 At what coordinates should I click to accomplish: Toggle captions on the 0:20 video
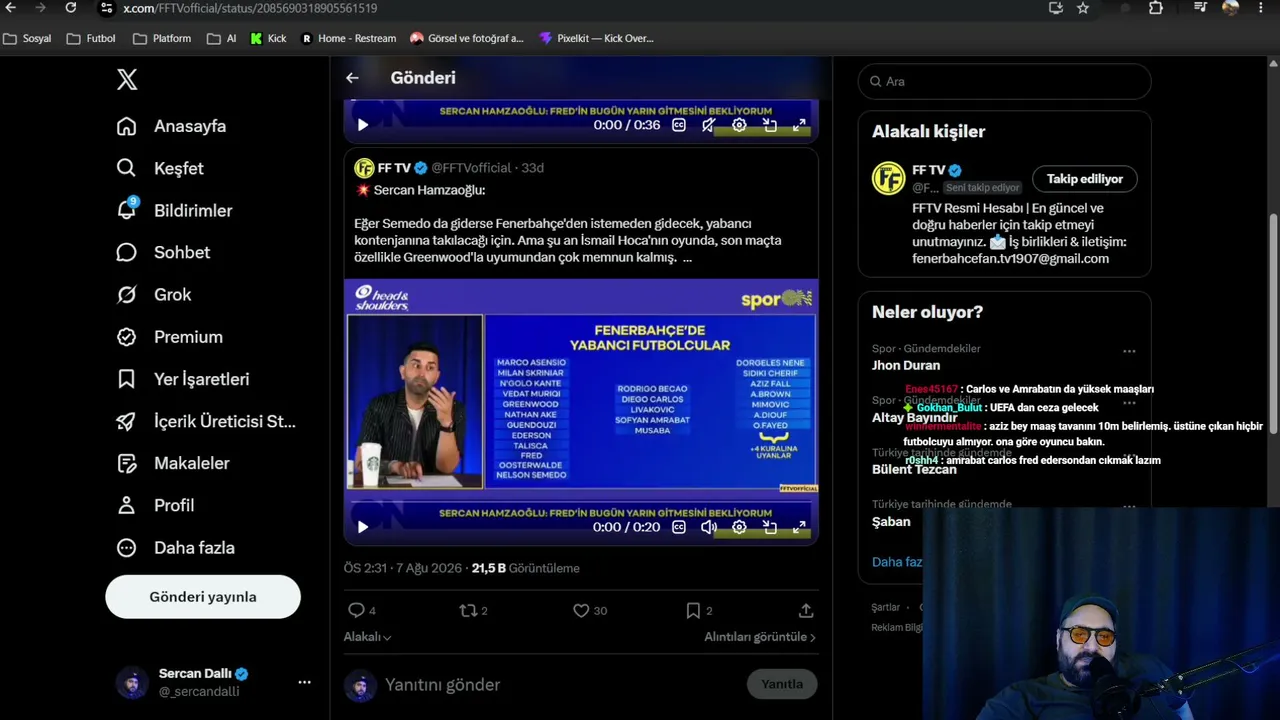(x=679, y=527)
